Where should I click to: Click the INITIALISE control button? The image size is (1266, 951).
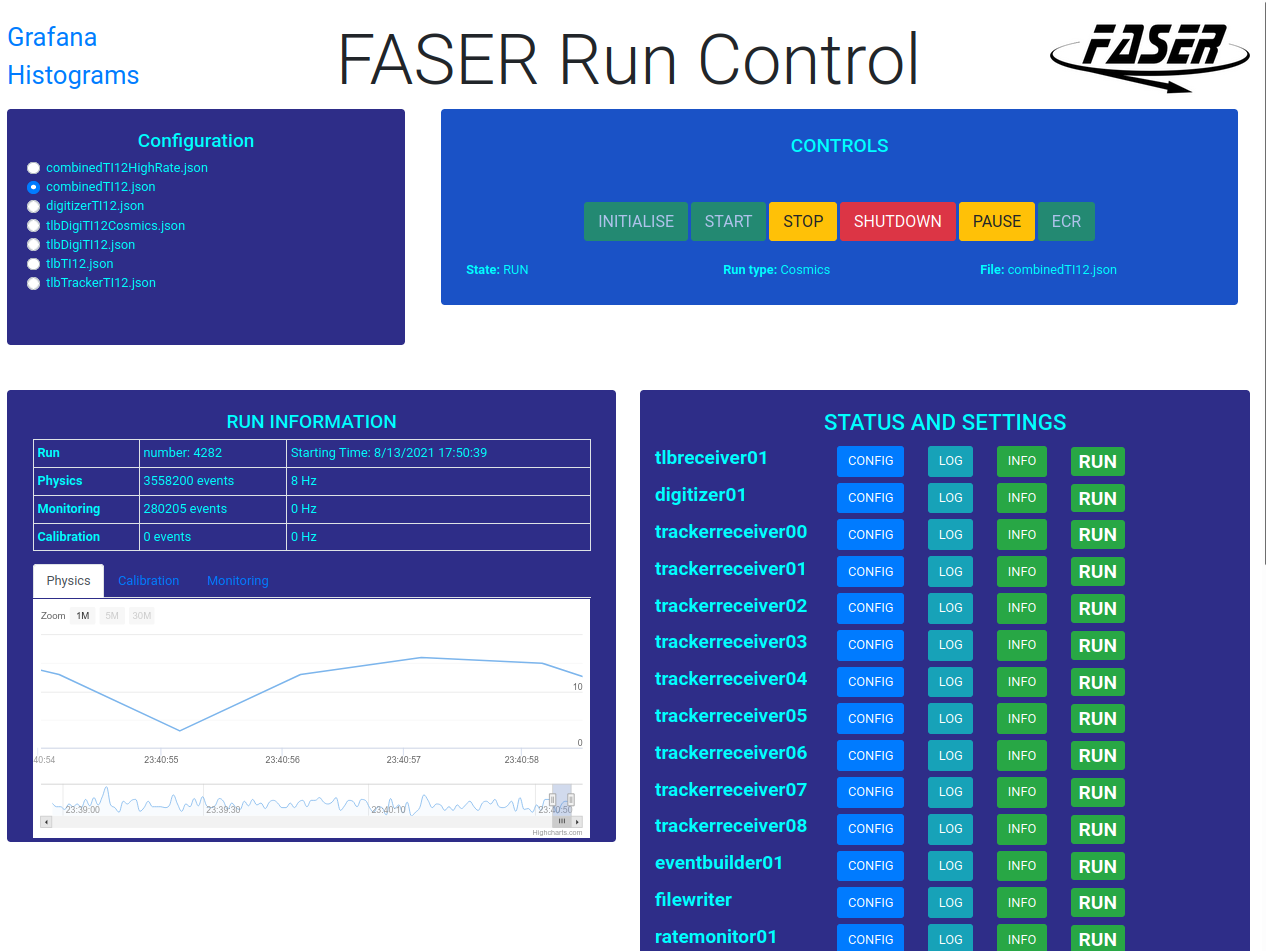(x=636, y=221)
